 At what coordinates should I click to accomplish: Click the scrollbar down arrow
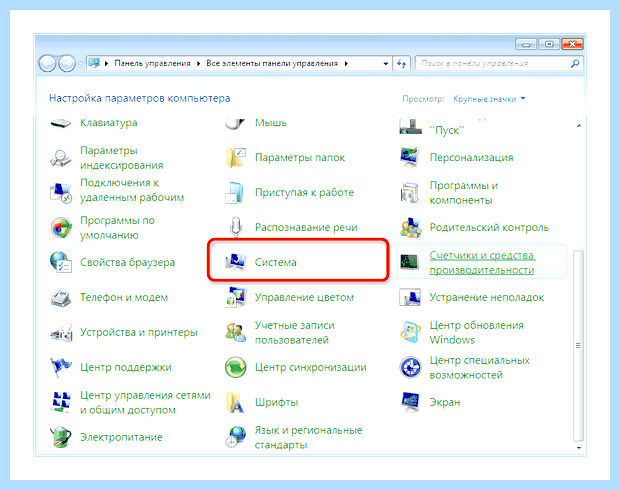[x=579, y=448]
